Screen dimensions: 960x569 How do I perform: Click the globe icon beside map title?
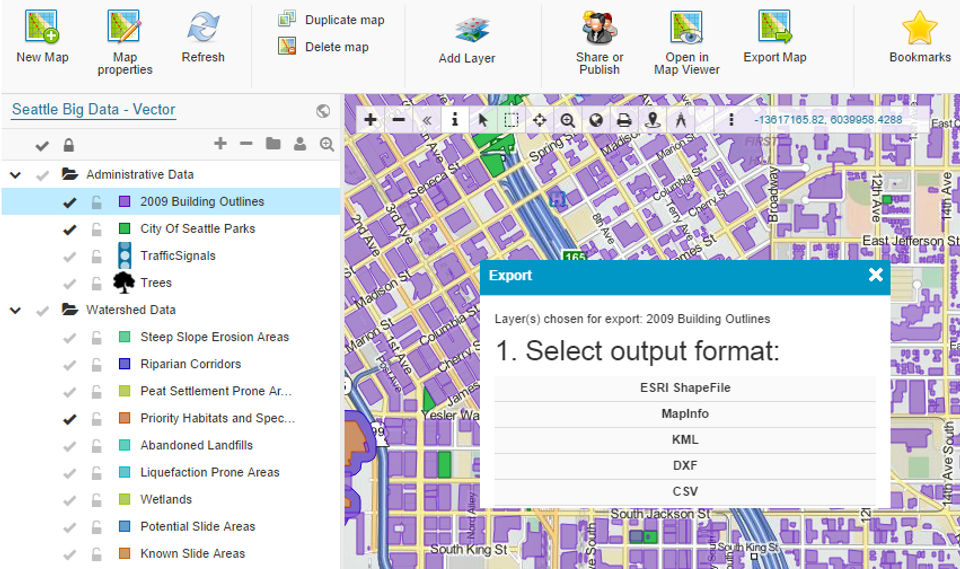tap(323, 111)
